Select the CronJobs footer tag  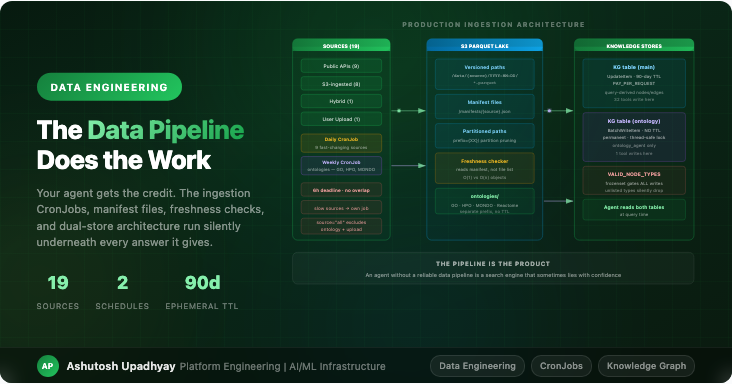(x=561, y=366)
